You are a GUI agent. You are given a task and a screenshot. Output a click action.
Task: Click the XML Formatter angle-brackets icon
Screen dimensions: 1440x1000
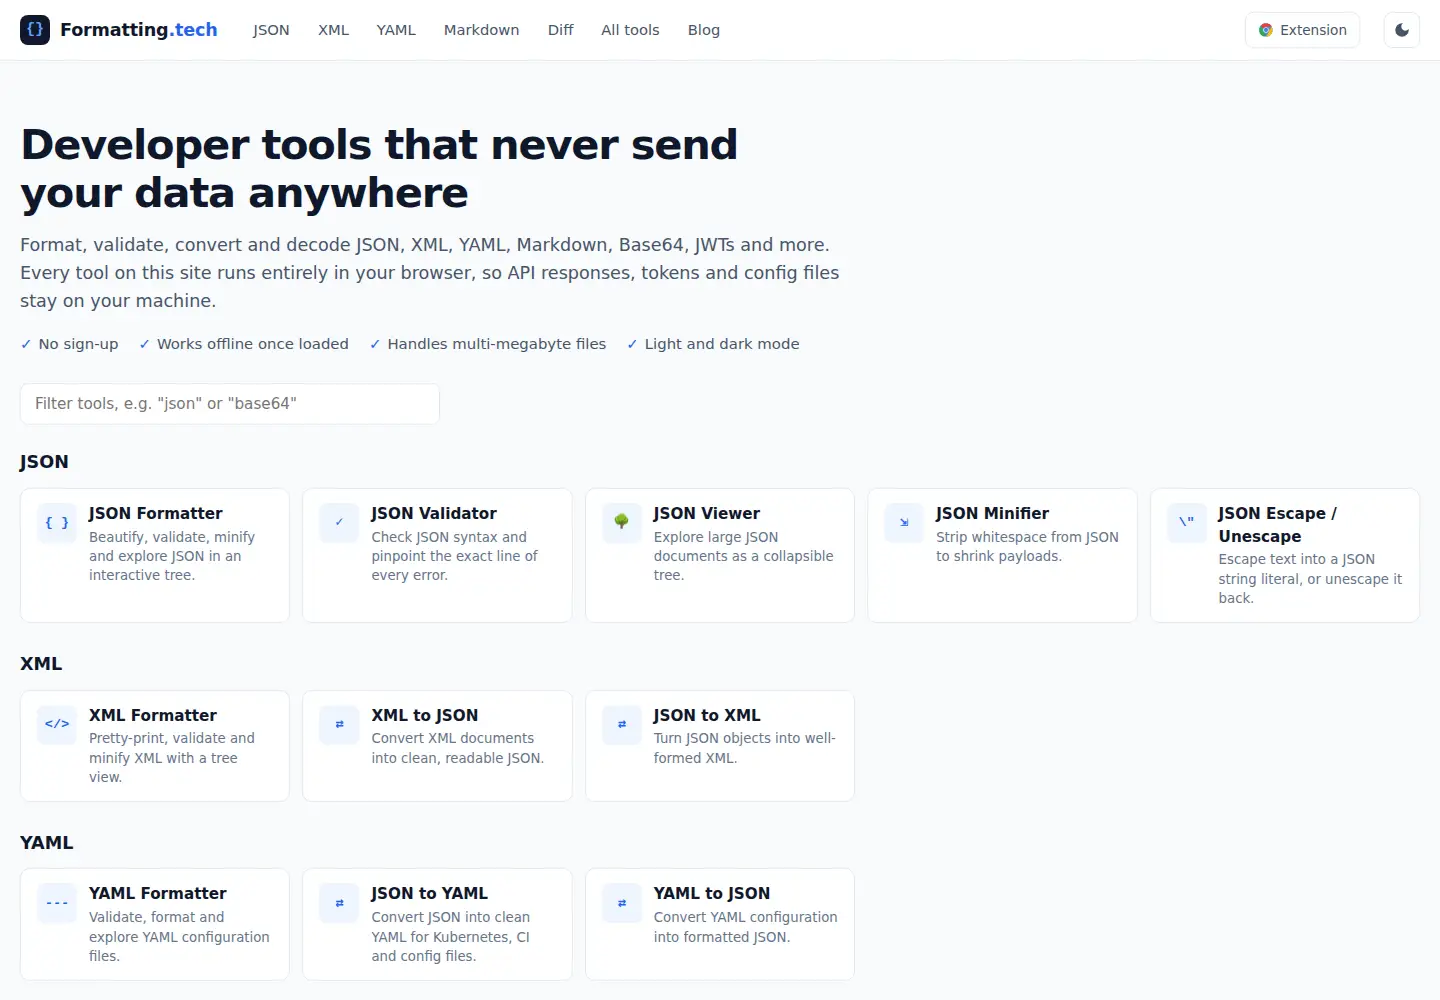[x=57, y=725]
